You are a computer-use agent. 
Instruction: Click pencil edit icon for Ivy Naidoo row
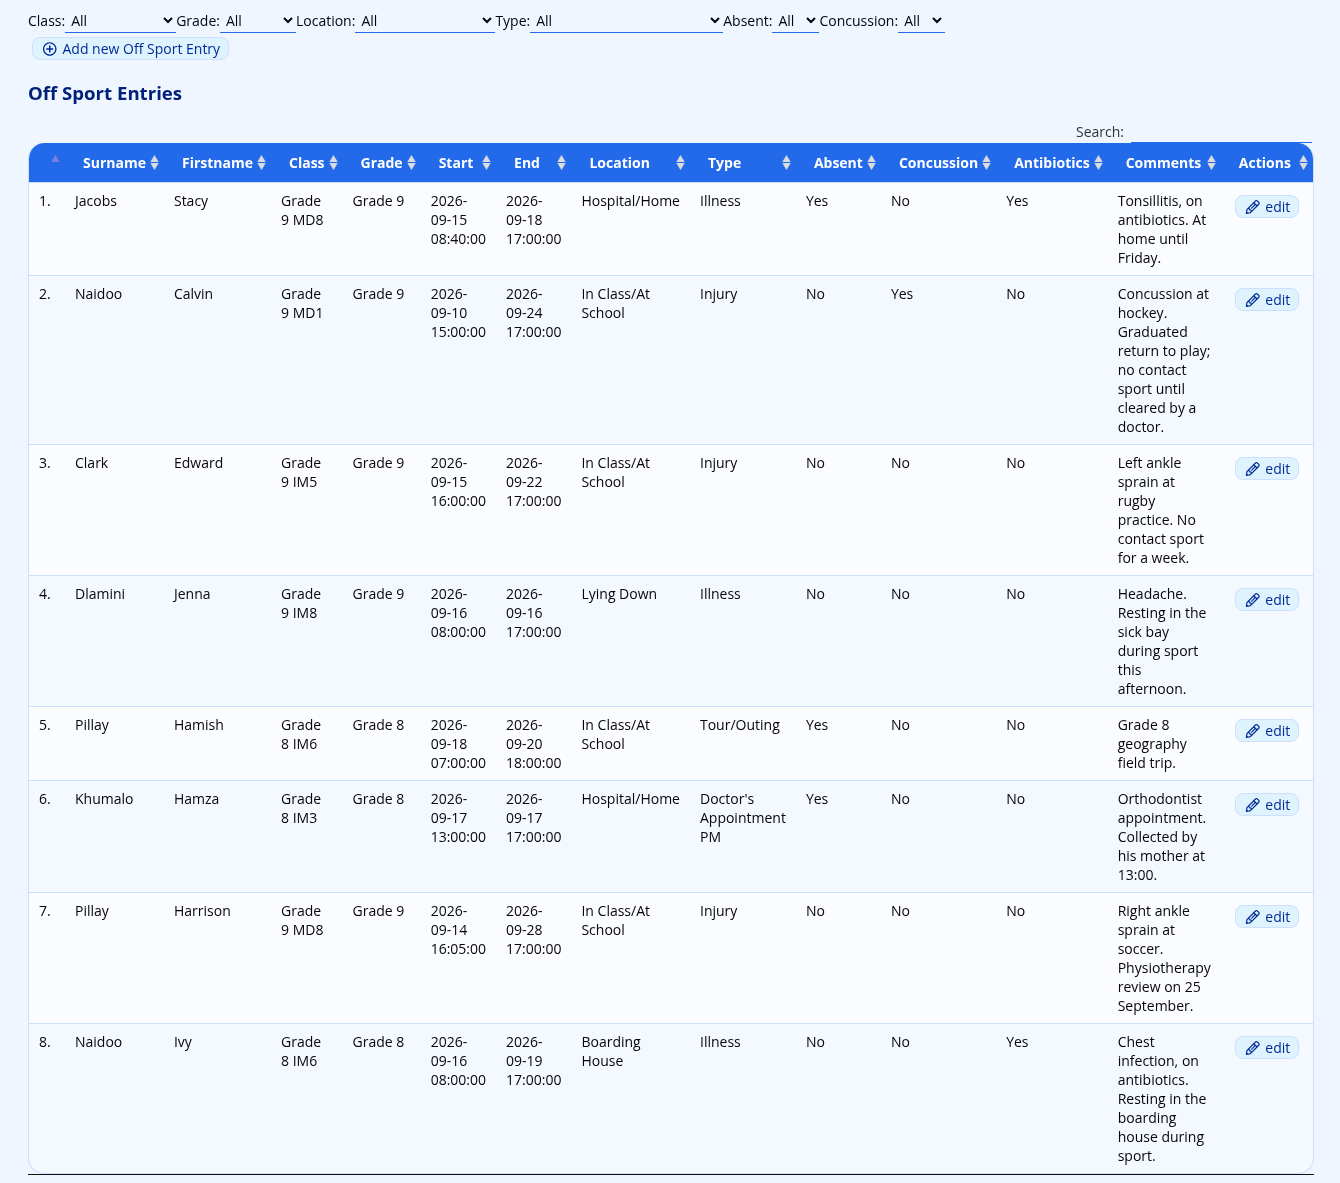point(1252,1048)
